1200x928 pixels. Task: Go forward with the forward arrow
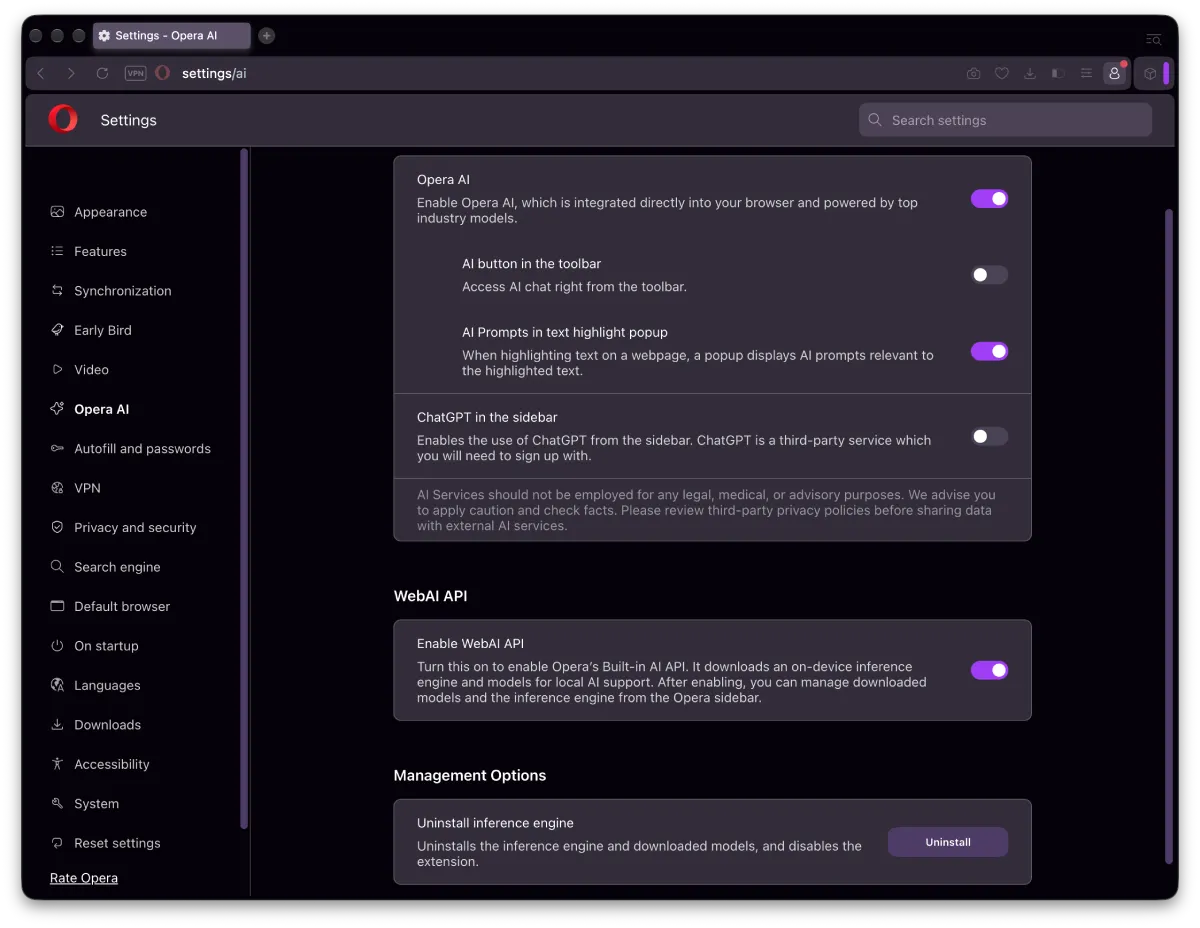coord(71,73)
